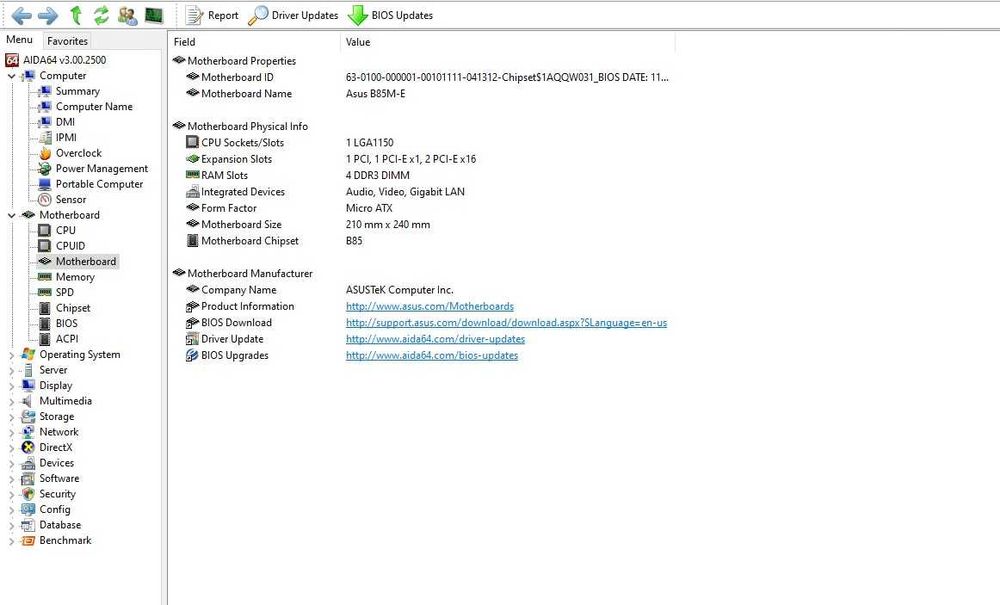
Task: Click the green monitor chart icon
Action: tap(154, 15)
